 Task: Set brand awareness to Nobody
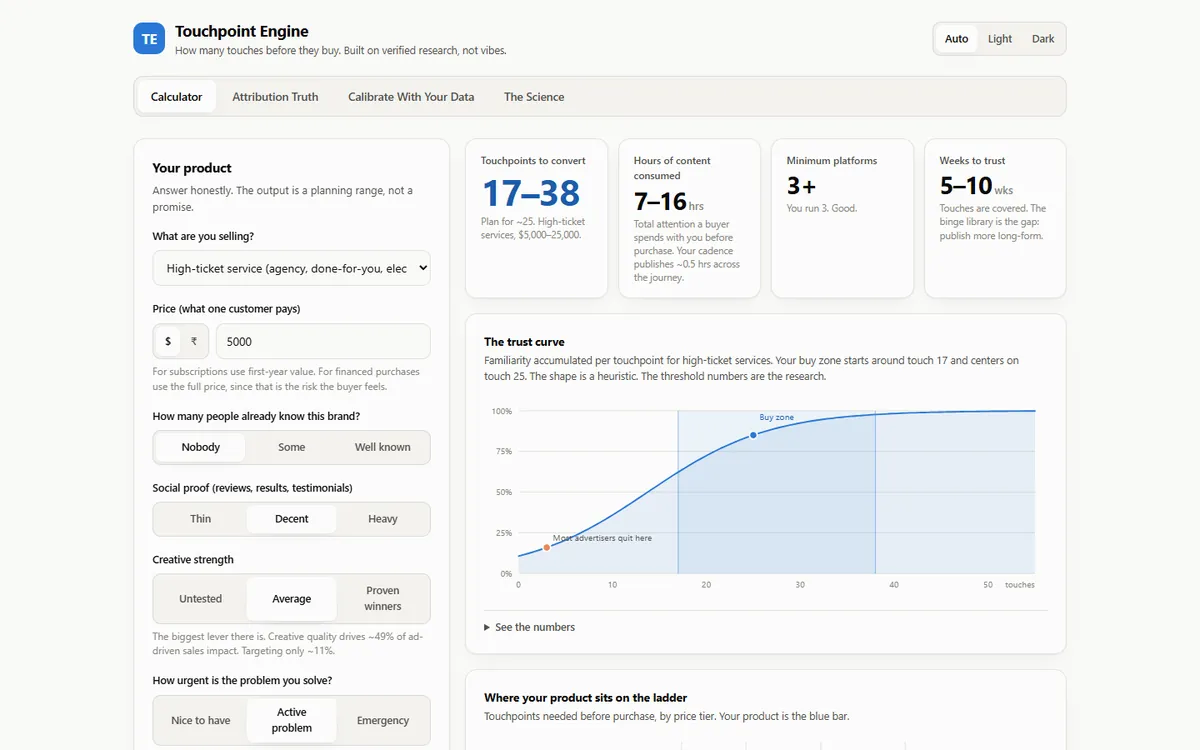coord(201,447)
